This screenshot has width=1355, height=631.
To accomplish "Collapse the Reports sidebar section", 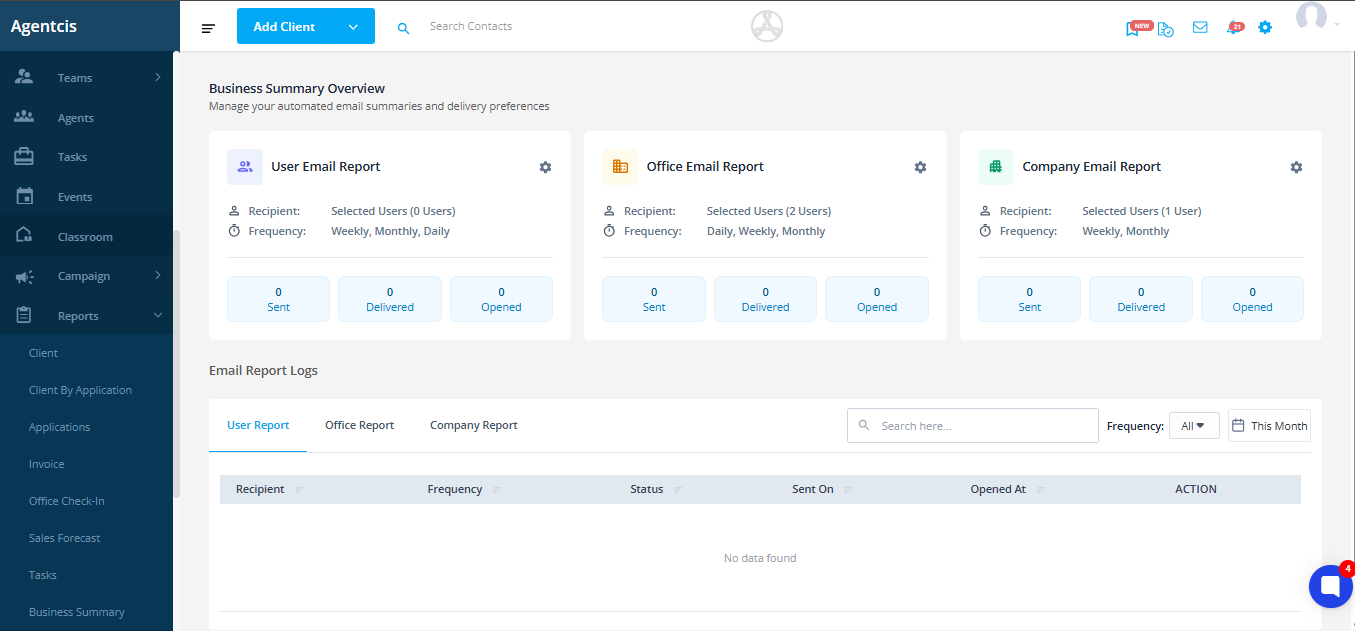I will 157,316.
